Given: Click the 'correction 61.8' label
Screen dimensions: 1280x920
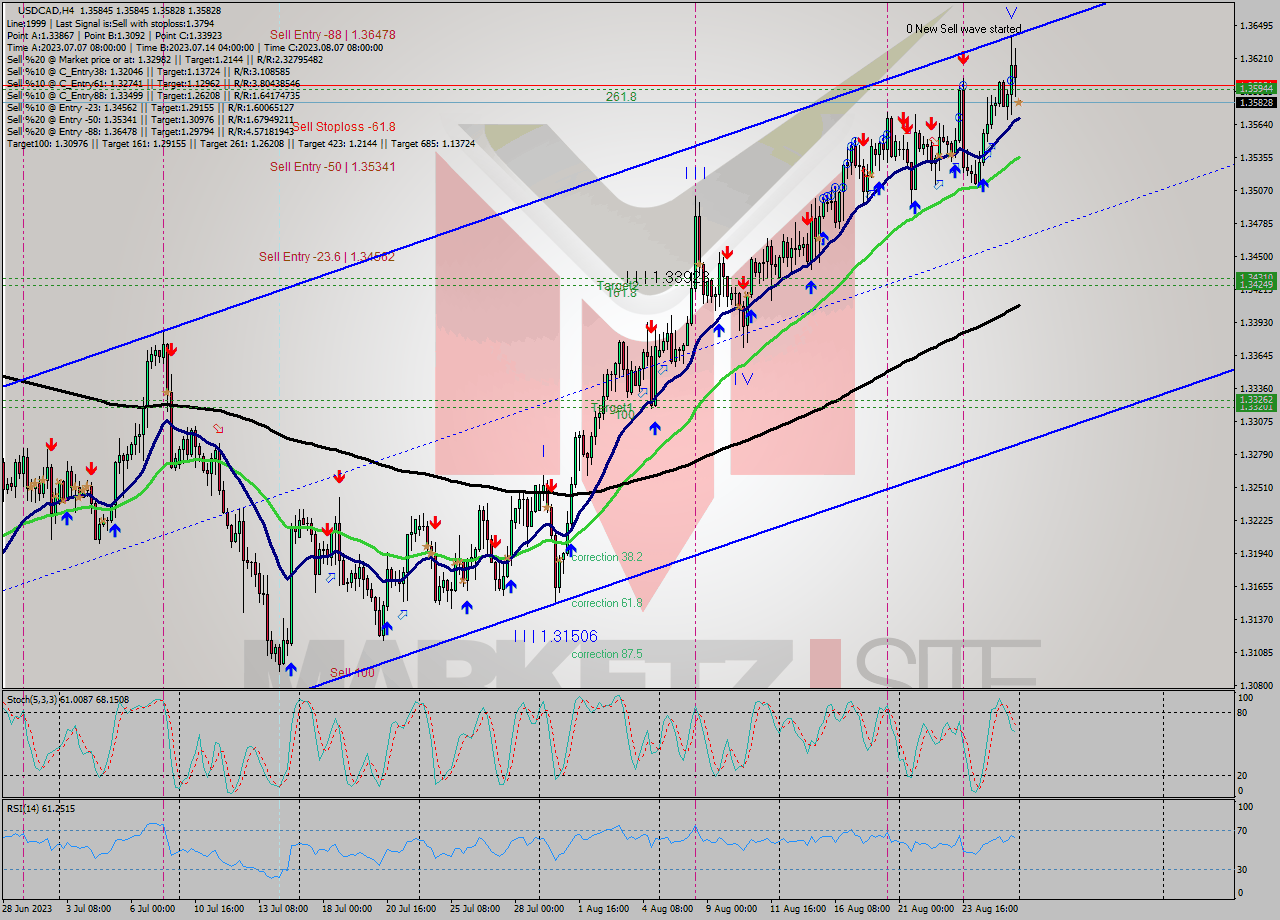Looking at the screenshot, I should [x=607, y=603].
